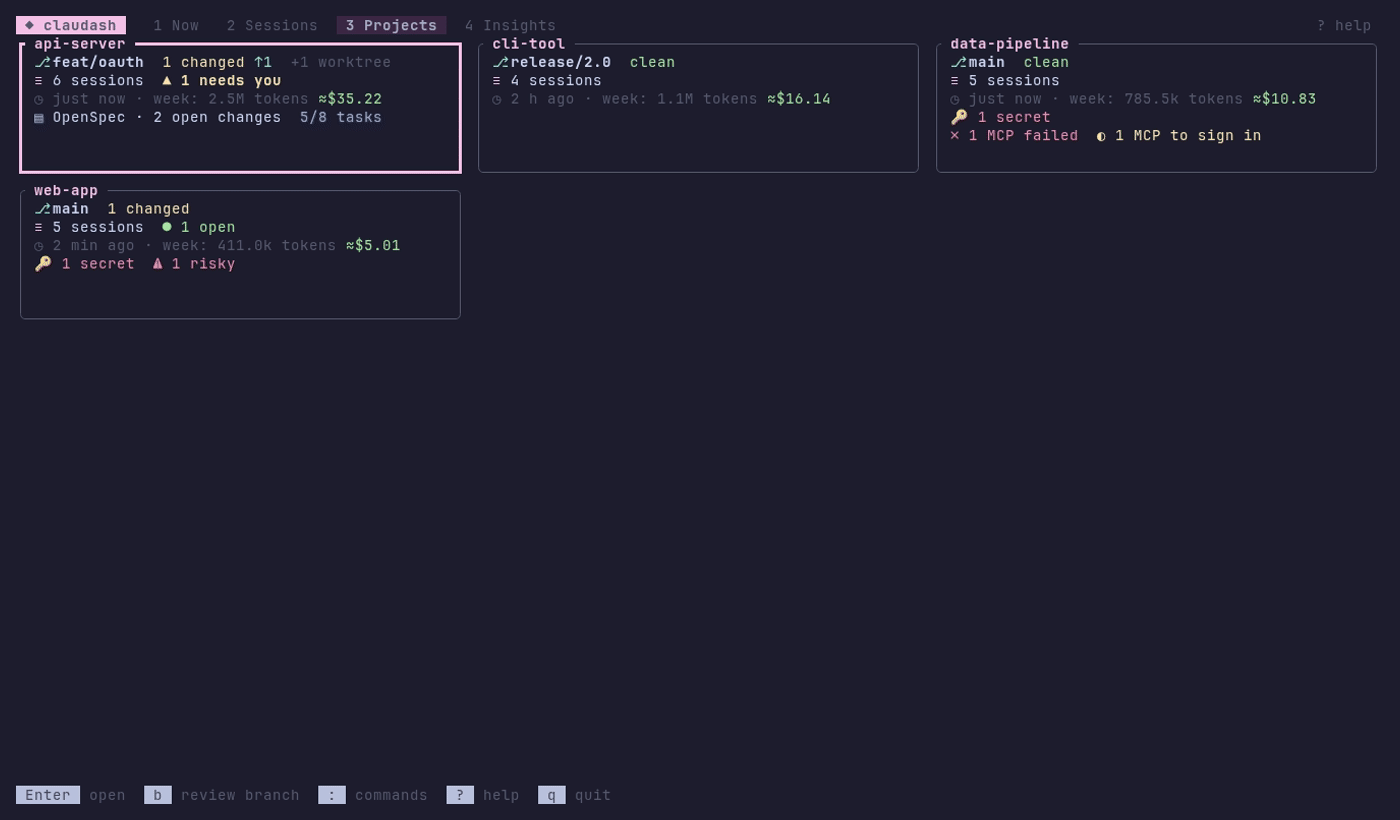Select the cli-tool project title

click(x=529, y=44)
